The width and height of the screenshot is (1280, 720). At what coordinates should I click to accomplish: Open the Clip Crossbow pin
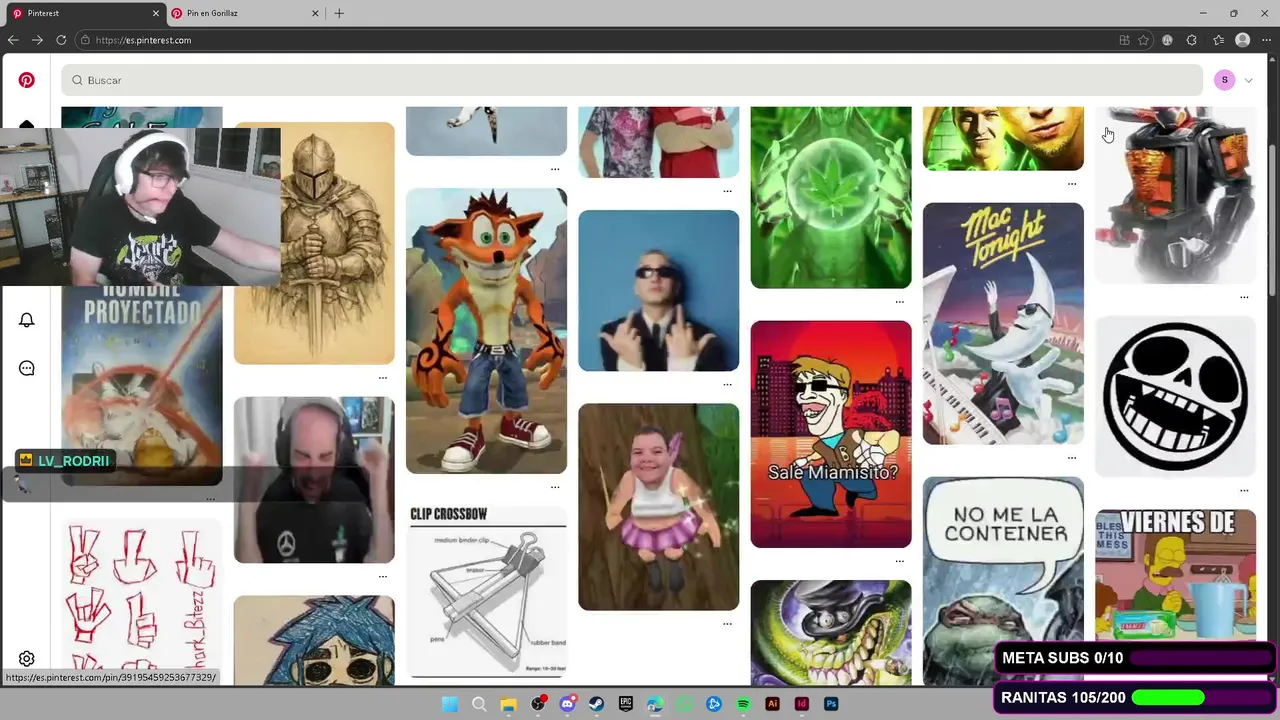486,594
